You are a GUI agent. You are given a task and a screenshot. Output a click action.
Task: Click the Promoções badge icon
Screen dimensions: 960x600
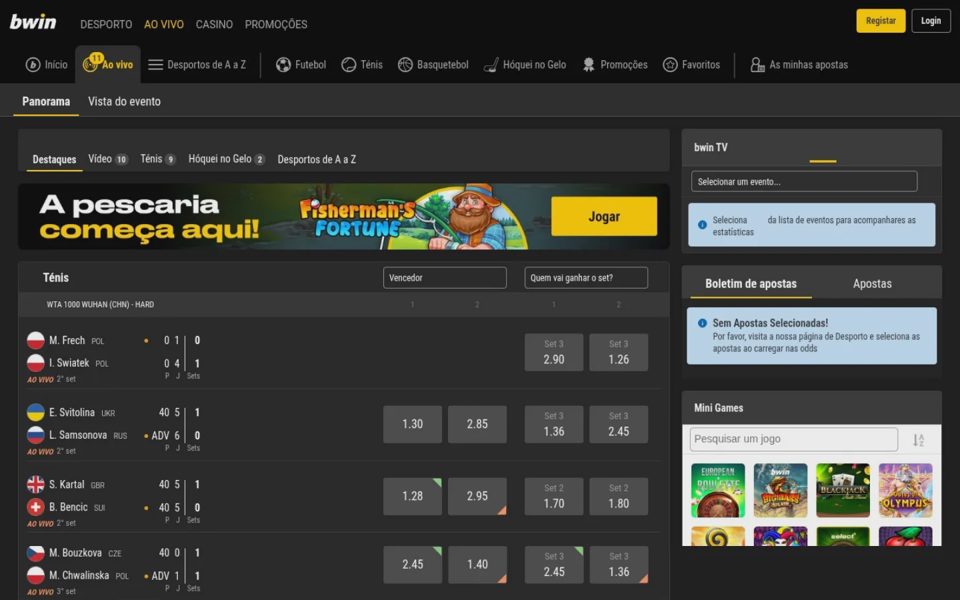pos(588,65)
